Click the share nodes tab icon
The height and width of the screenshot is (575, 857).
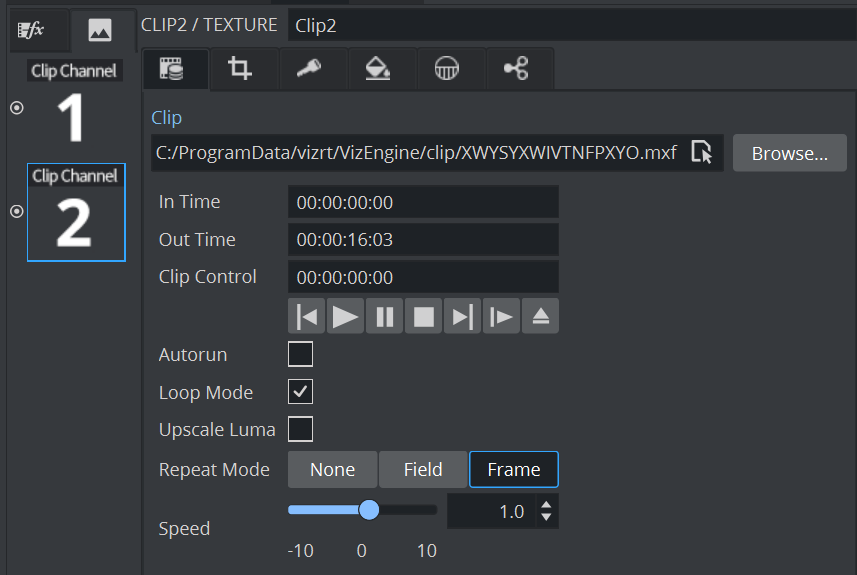click(516, 69)
